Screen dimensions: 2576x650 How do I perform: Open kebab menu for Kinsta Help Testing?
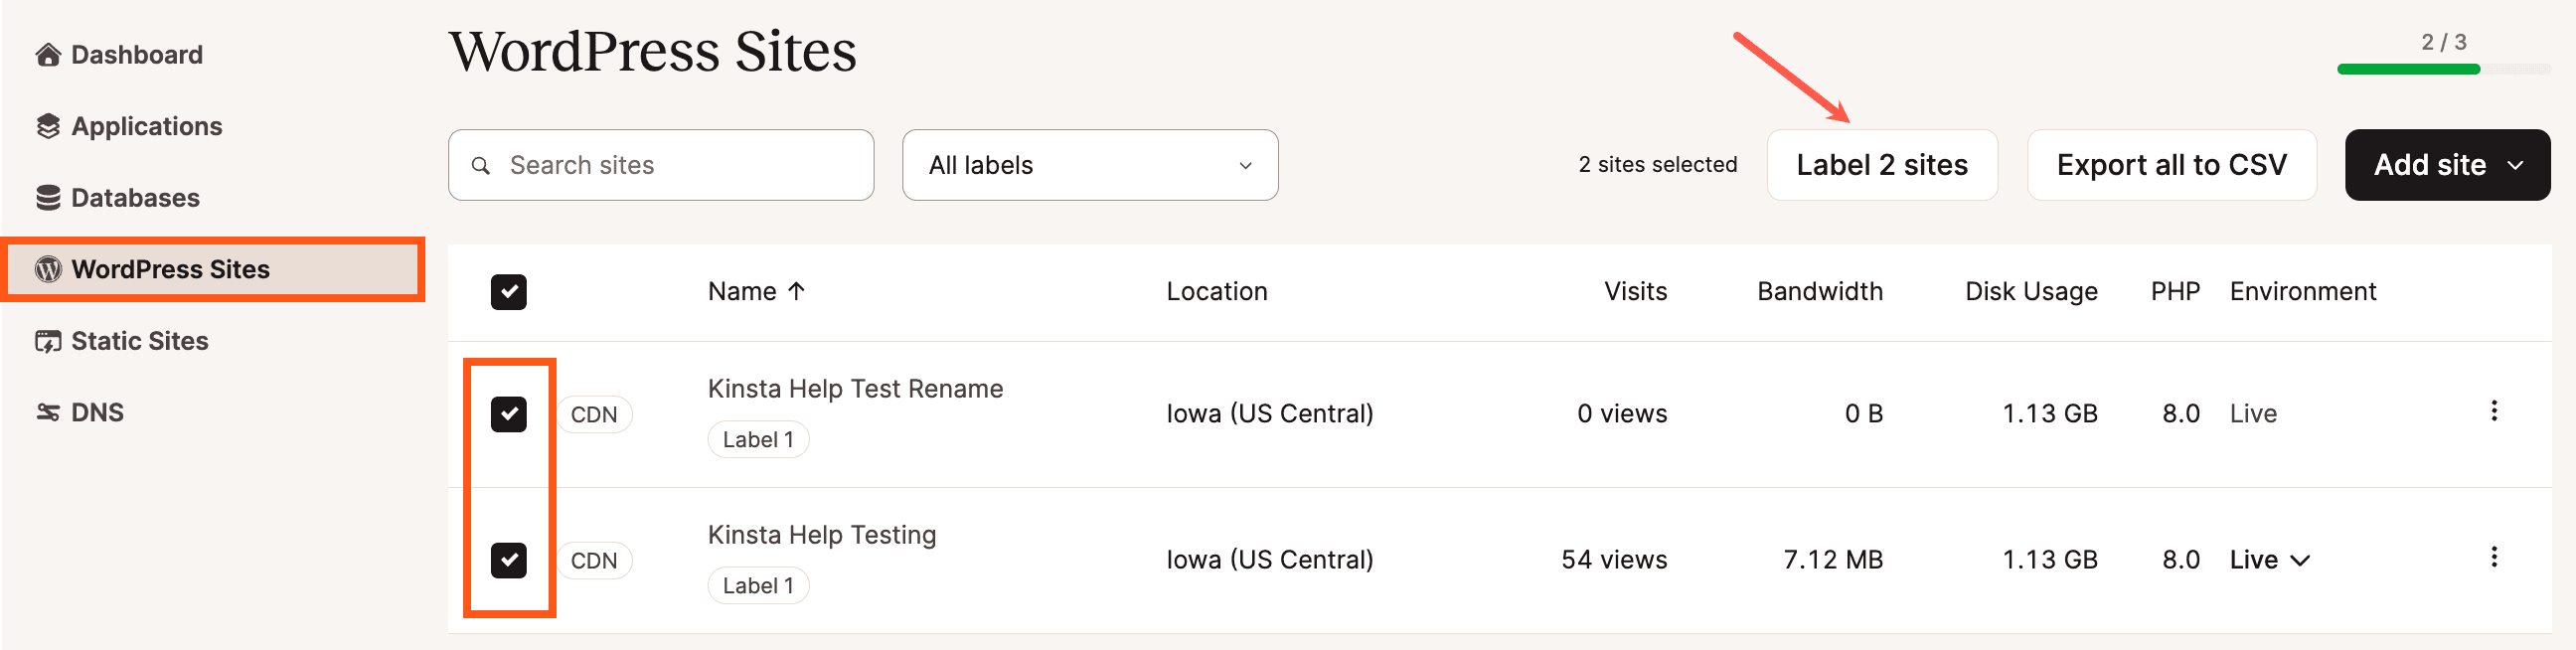pyautogui.click(x=2493, y=557)
